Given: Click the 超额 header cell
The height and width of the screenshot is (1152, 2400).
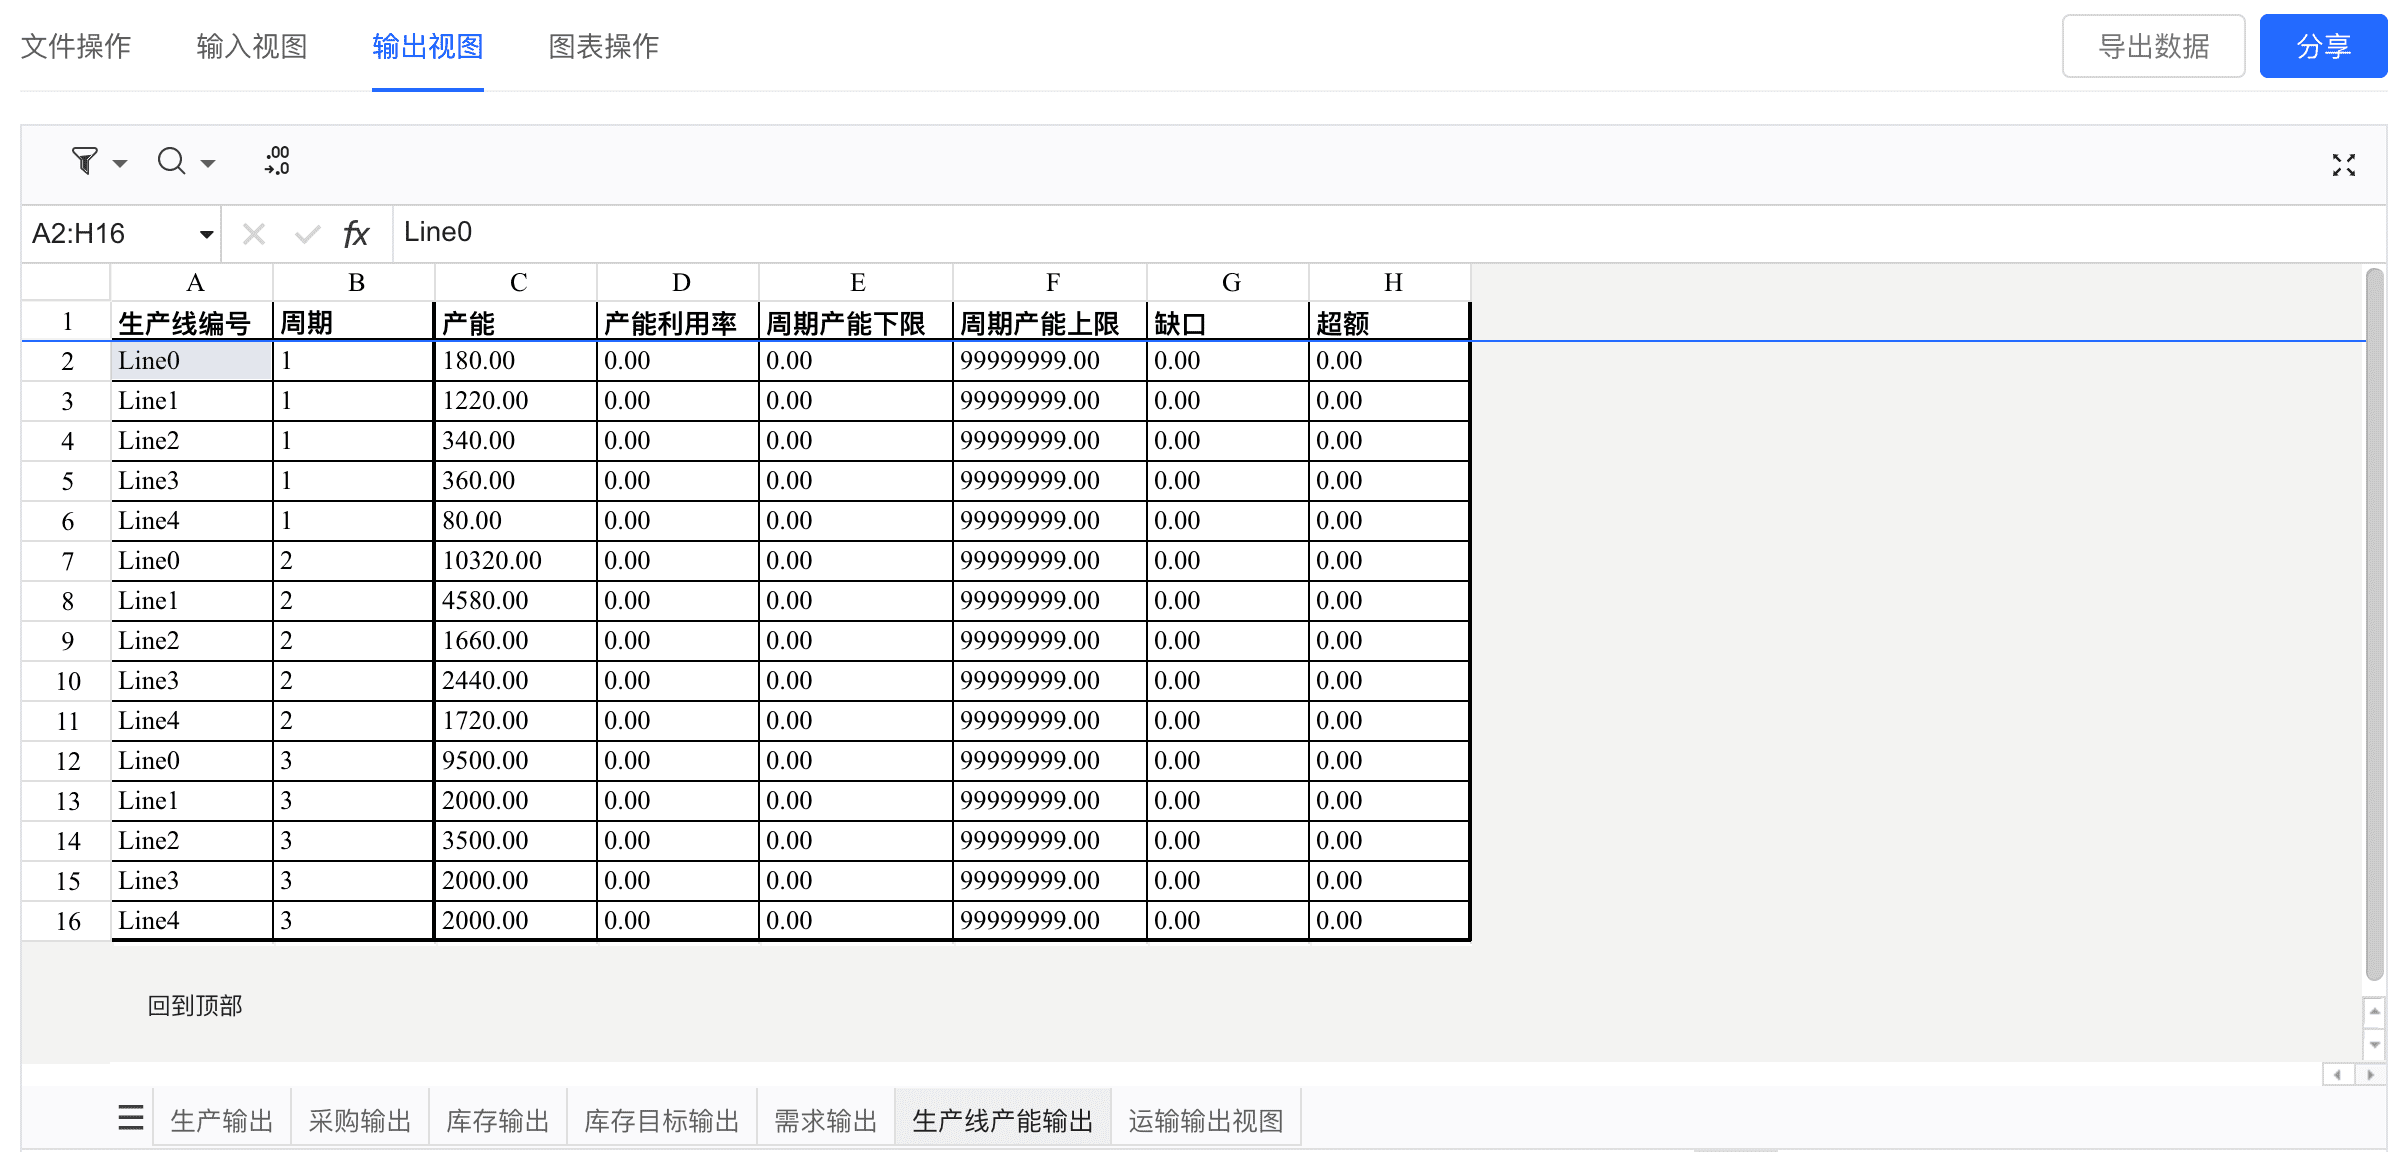Looking at the screenshot, I should (x=1390, y=322).
